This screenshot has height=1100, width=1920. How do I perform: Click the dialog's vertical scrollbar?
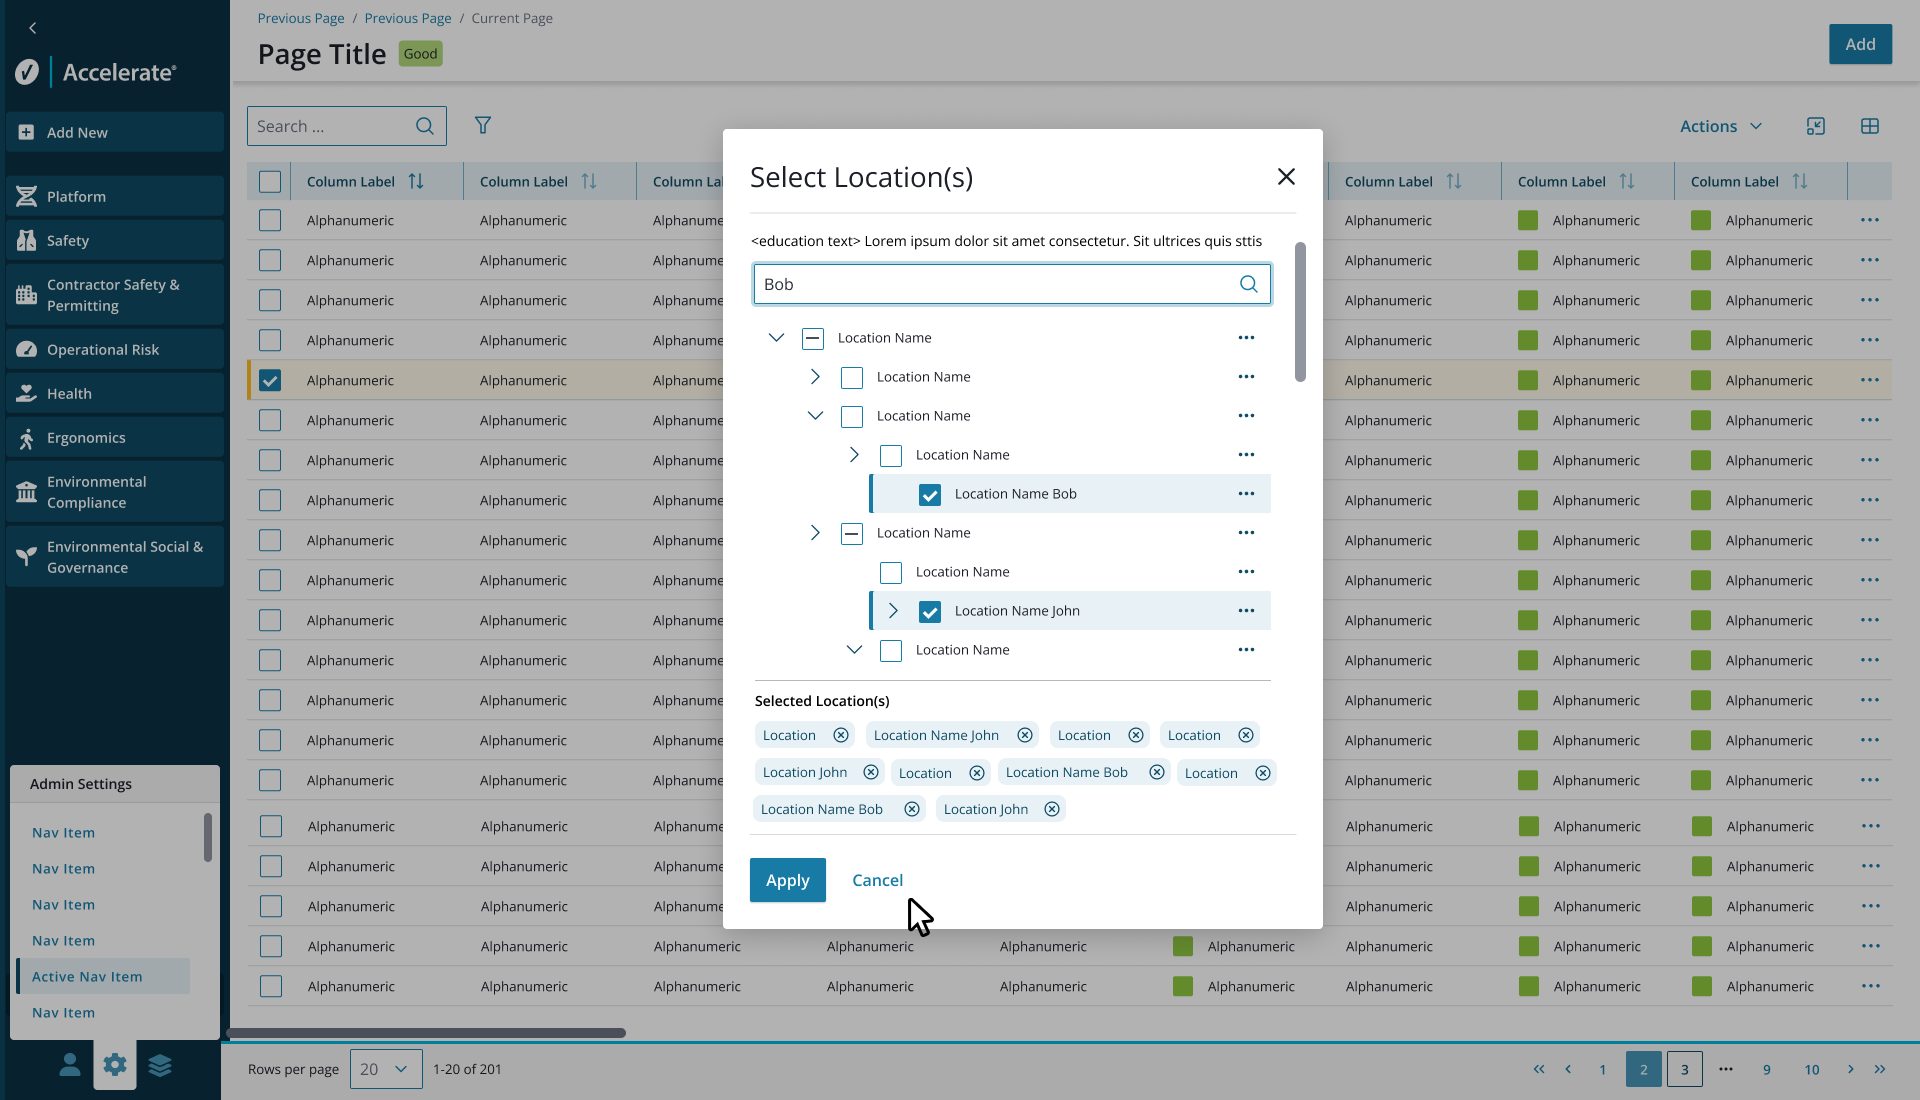pyautogui.click(x=1300, y=312)
